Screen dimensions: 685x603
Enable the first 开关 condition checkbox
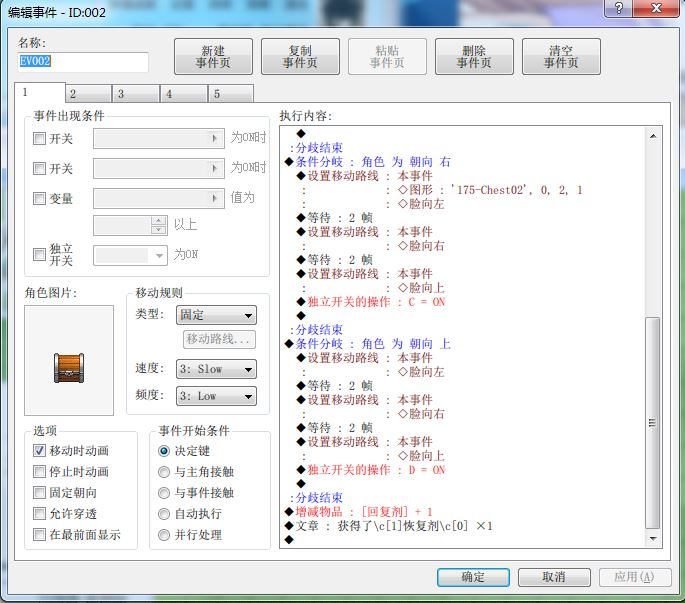coord(39,139)
